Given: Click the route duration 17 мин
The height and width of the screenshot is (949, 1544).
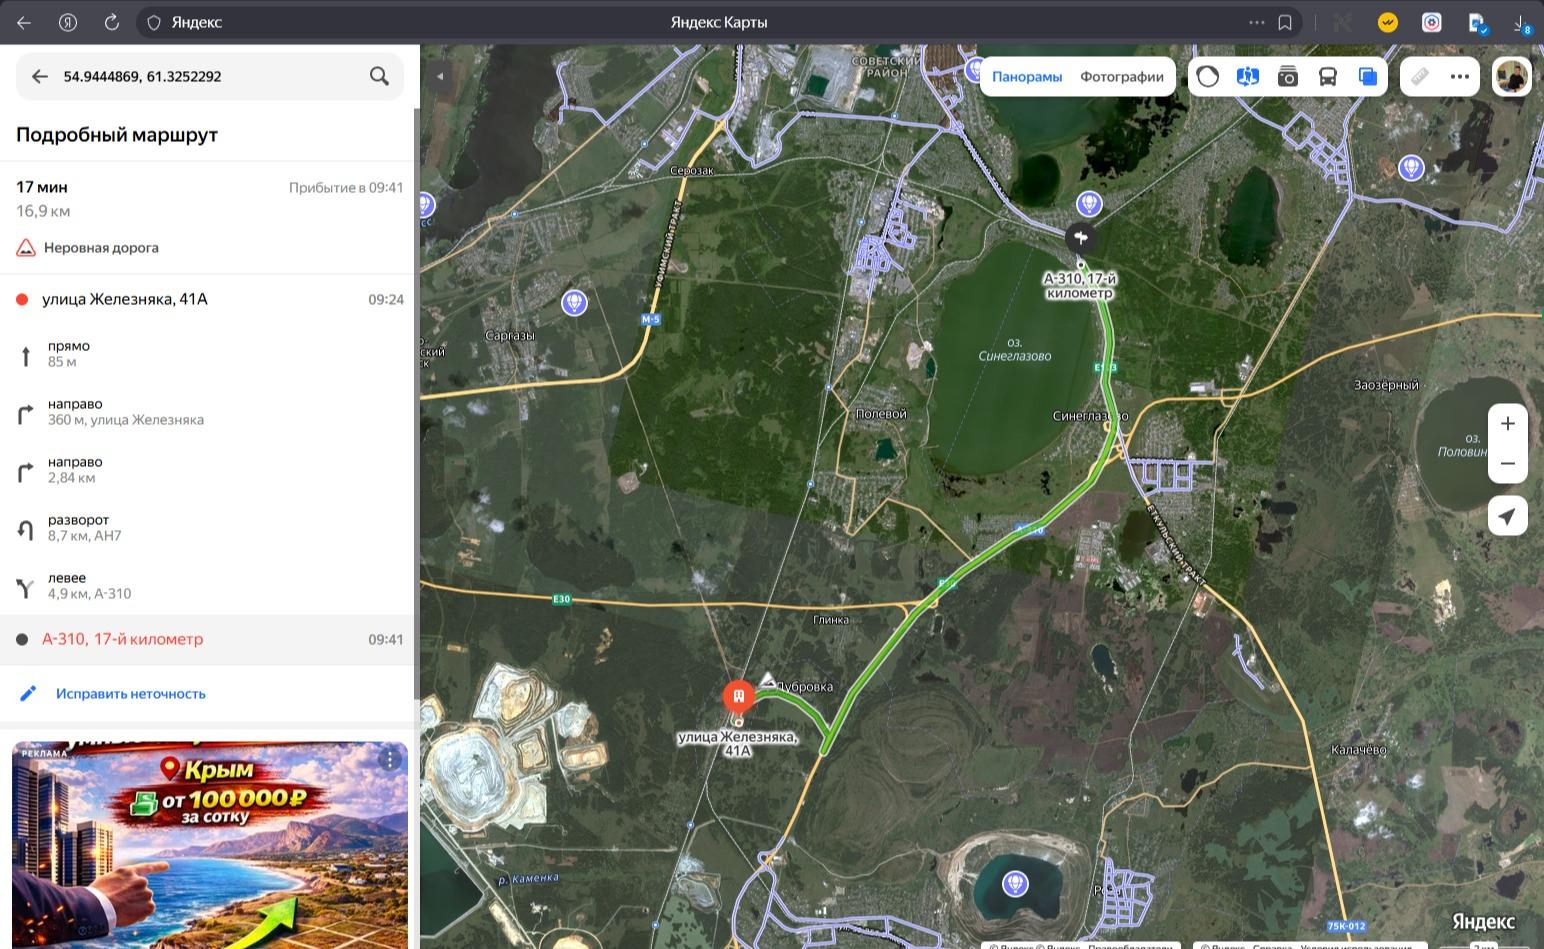Looking at the screenshot, I should click(42, 187).
